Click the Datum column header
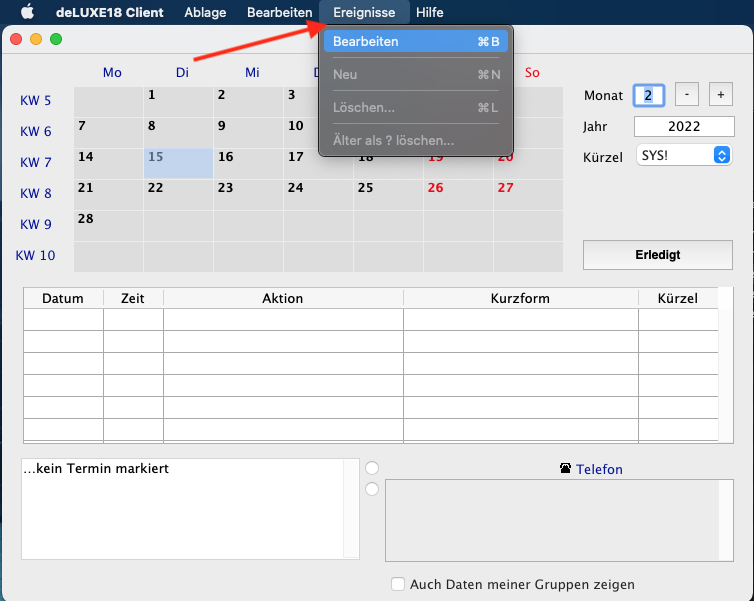The image size is (754, 601). click(x=63, y=298)
